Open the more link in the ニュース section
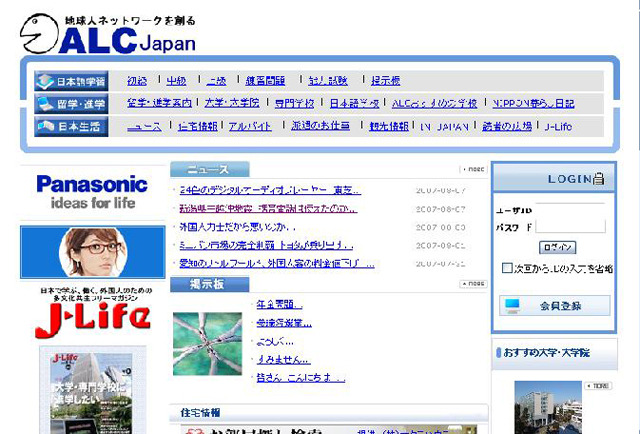Image resolution: width=640 pixels, height=434 pixels. (473, 169)
